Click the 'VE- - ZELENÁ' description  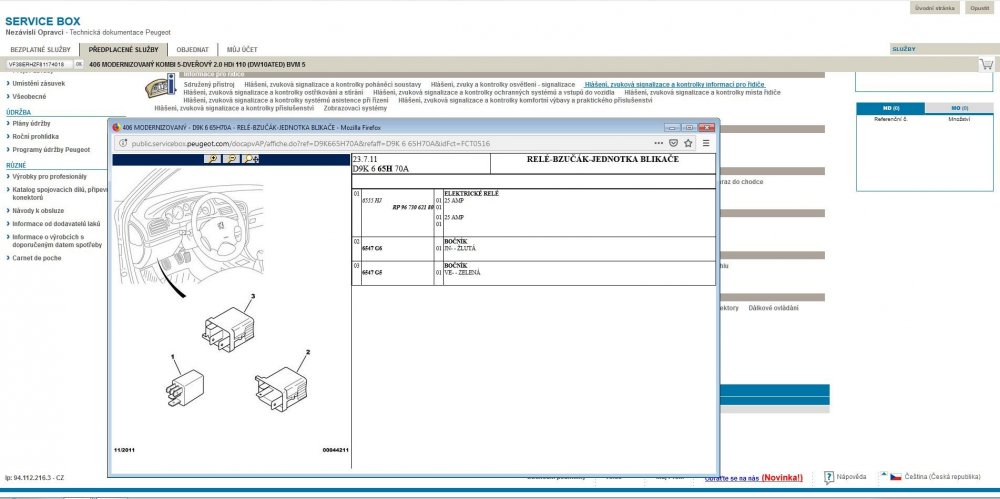462,272
